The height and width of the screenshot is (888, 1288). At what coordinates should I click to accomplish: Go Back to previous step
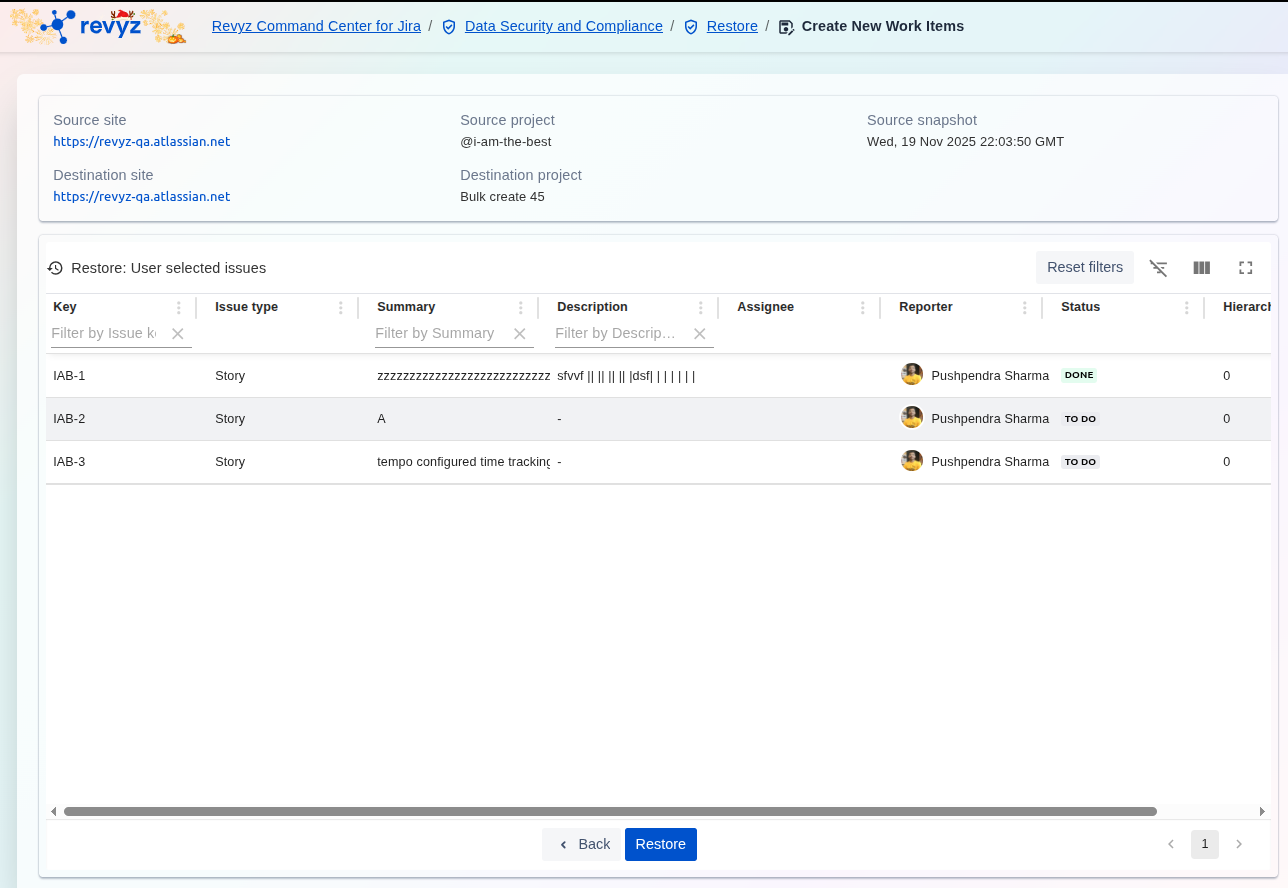coord(583,844)
